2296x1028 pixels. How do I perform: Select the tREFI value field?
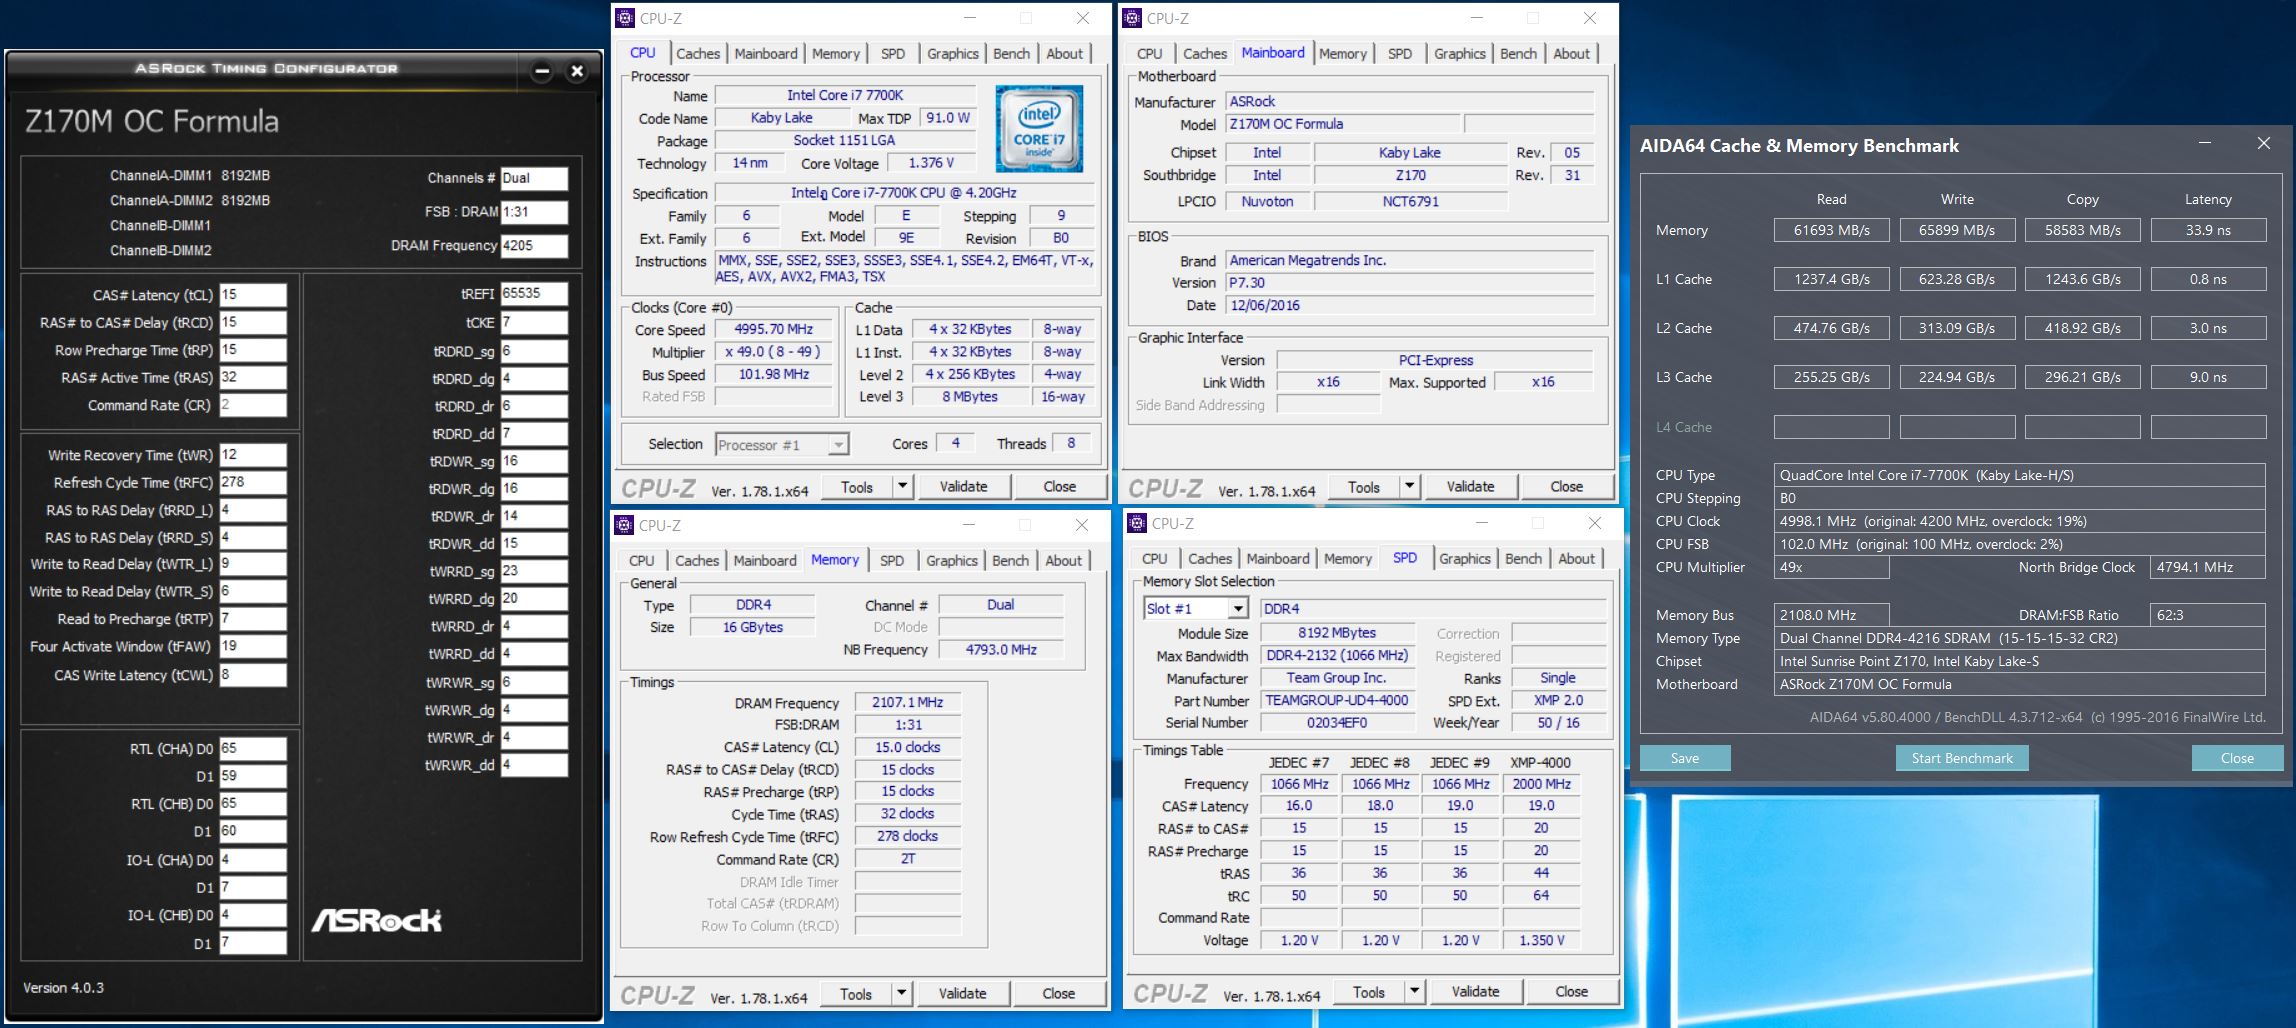(x=533, y=294)
